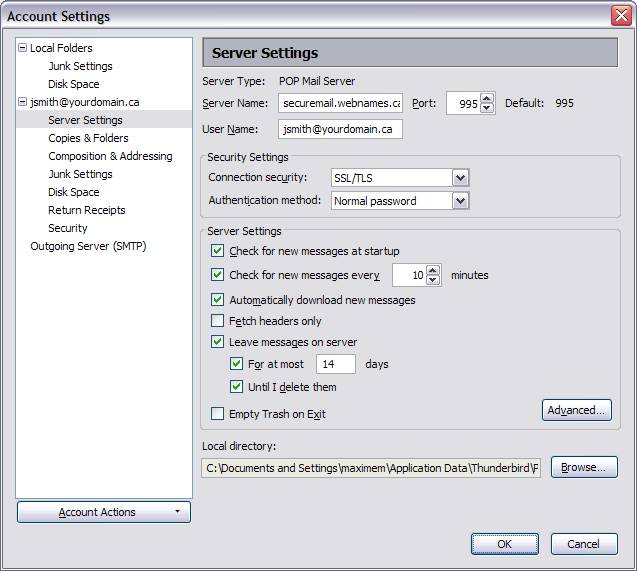The height and width of the screenshot is (571, 637).
Task: Decrease the port number with down arrow
Action: (x=487, y=108)
